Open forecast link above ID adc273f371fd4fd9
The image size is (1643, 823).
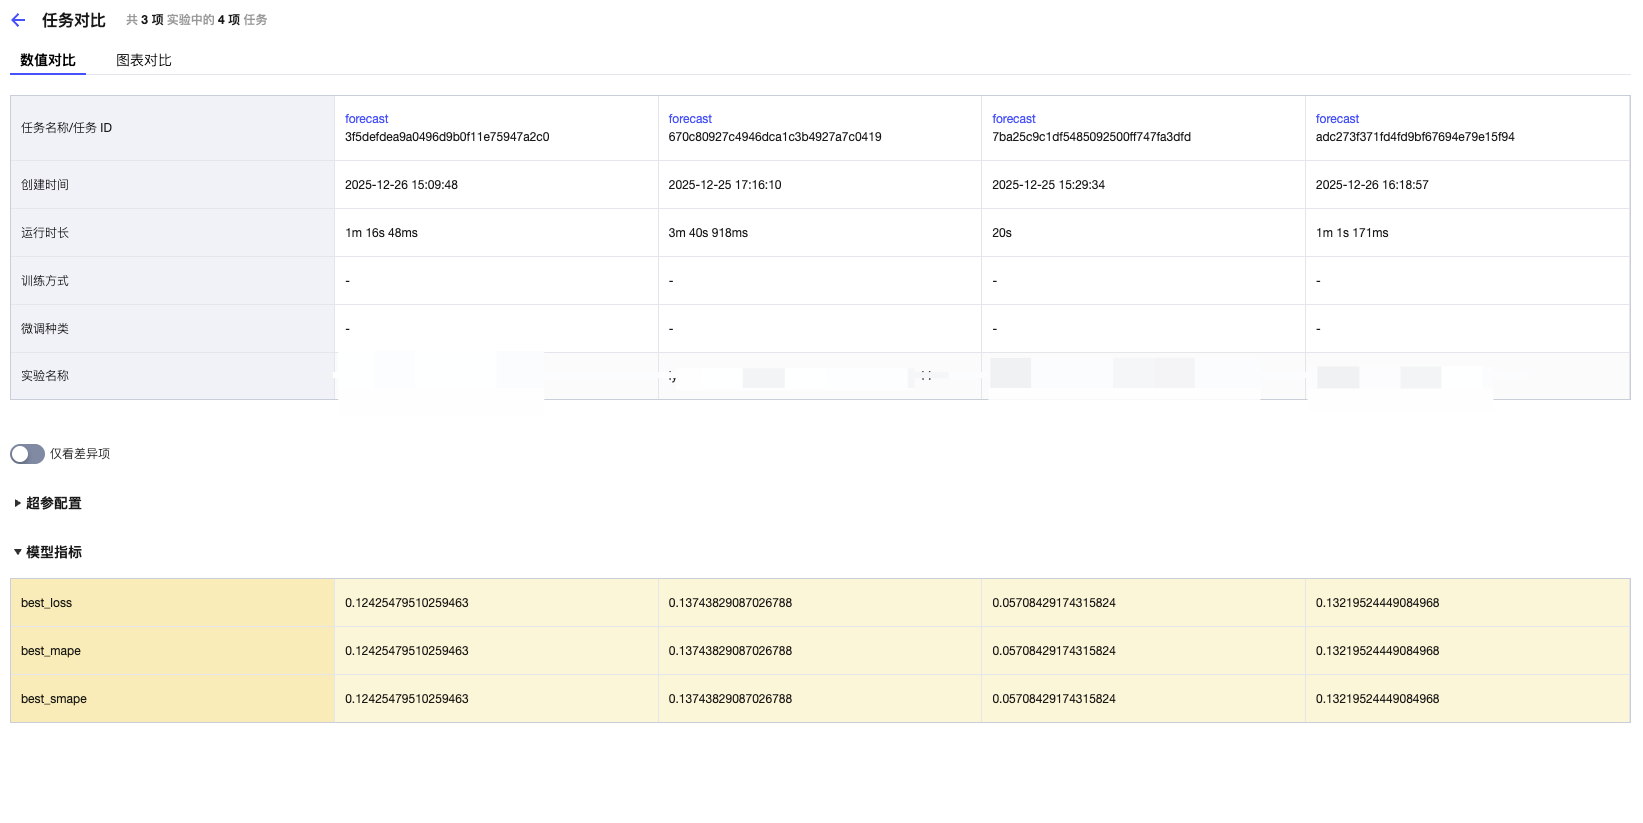tap(1337, 119)
